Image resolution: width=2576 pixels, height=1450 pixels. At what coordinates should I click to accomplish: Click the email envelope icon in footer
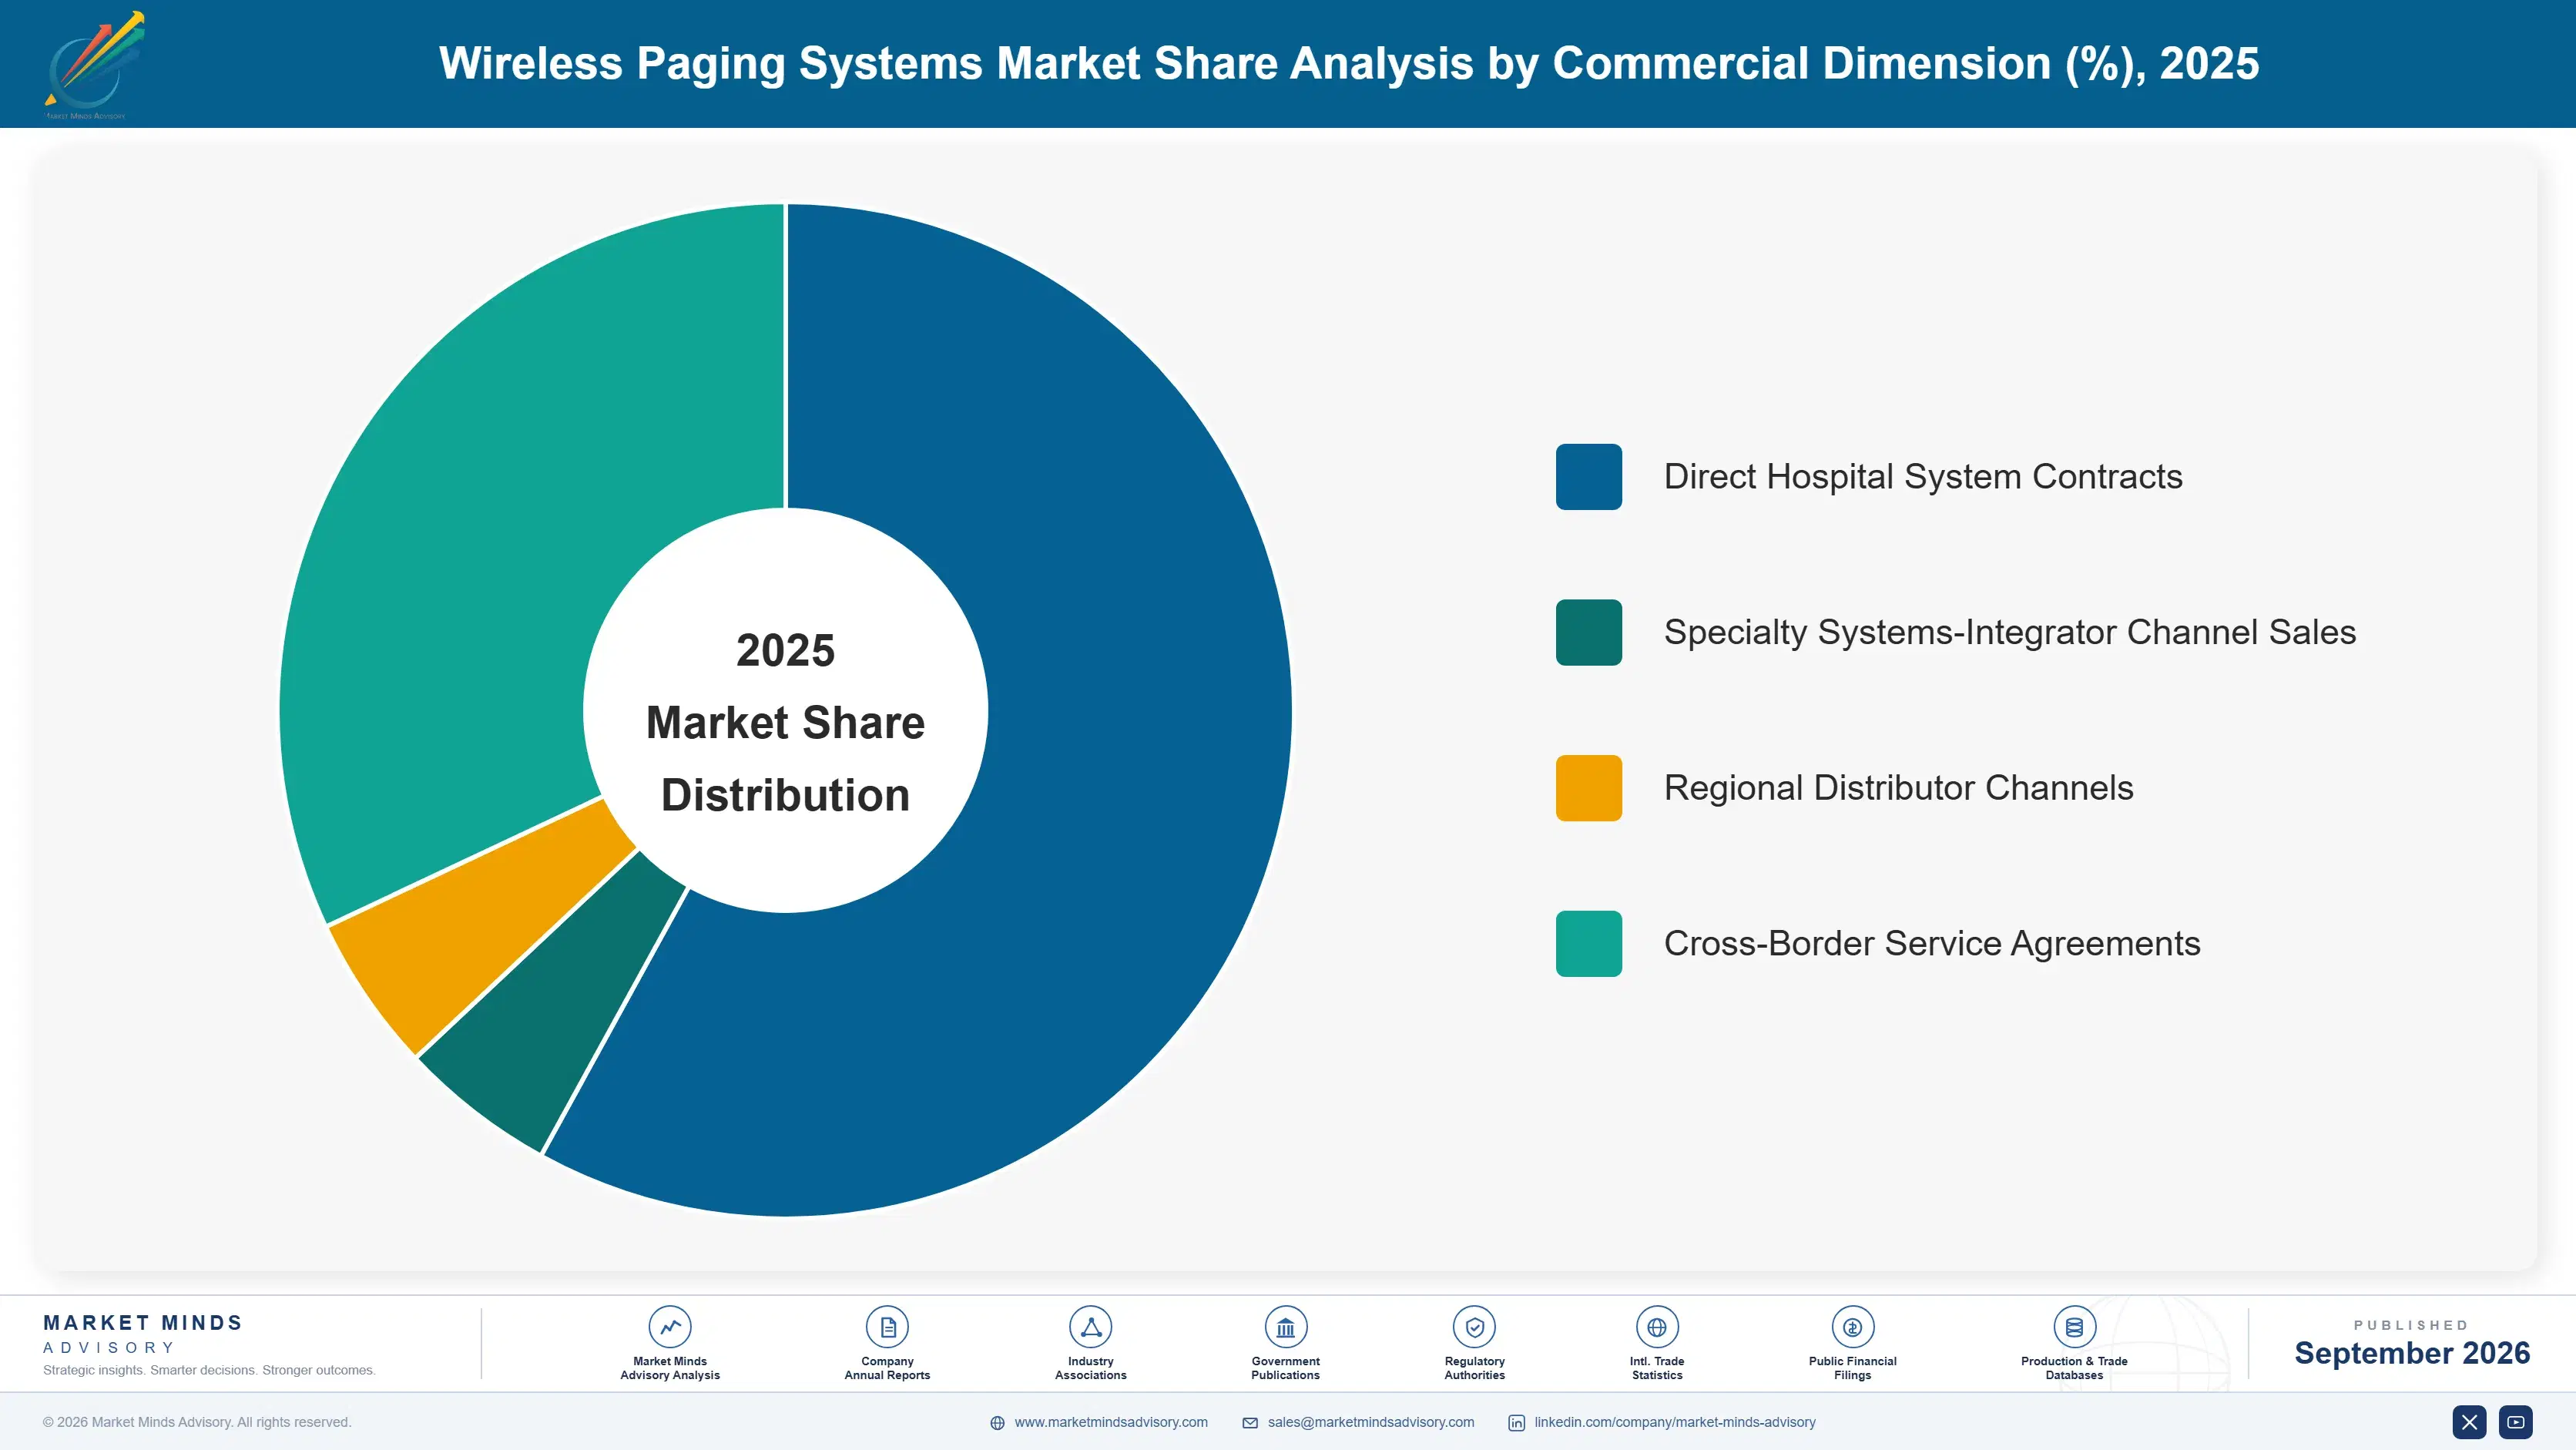coord(1250,1423)
